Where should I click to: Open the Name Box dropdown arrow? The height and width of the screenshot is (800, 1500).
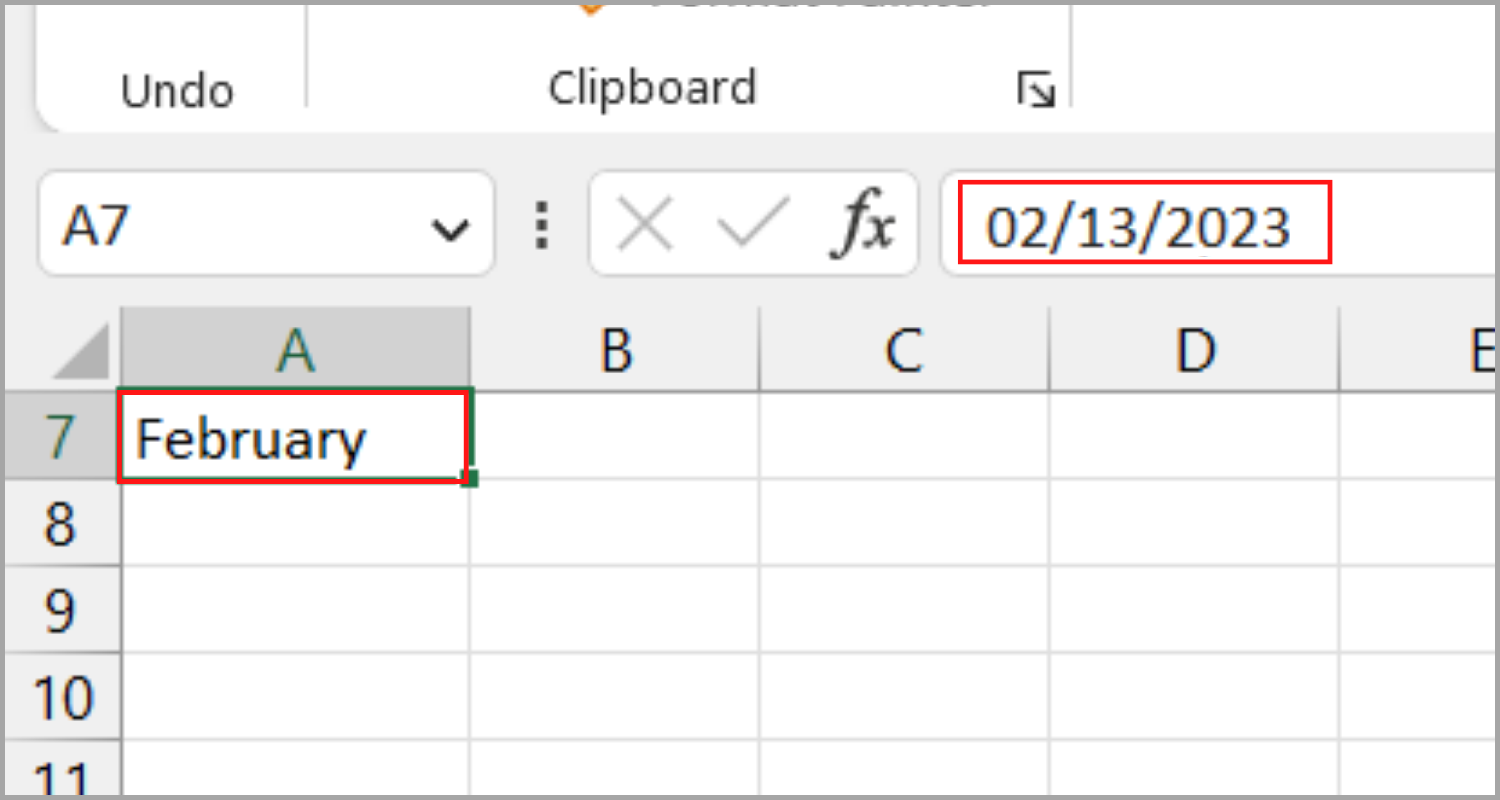[x=449, y=228]
